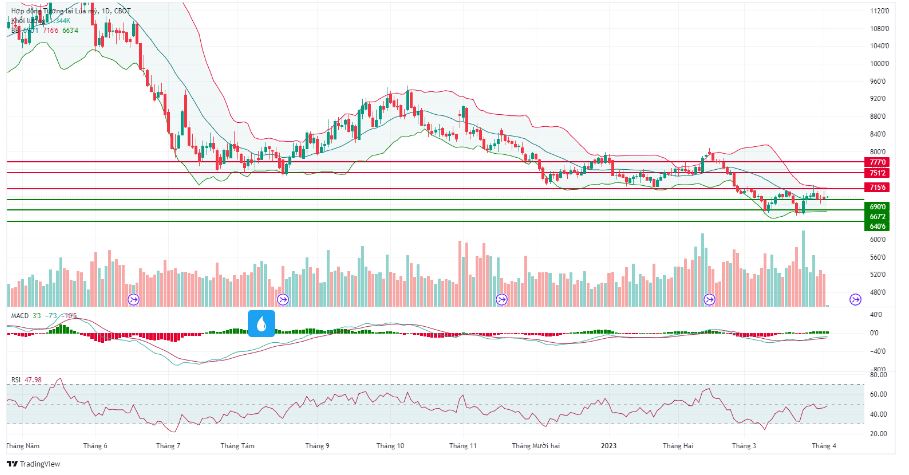Click the 9600 price axis tick

click(x=878, y=82)
